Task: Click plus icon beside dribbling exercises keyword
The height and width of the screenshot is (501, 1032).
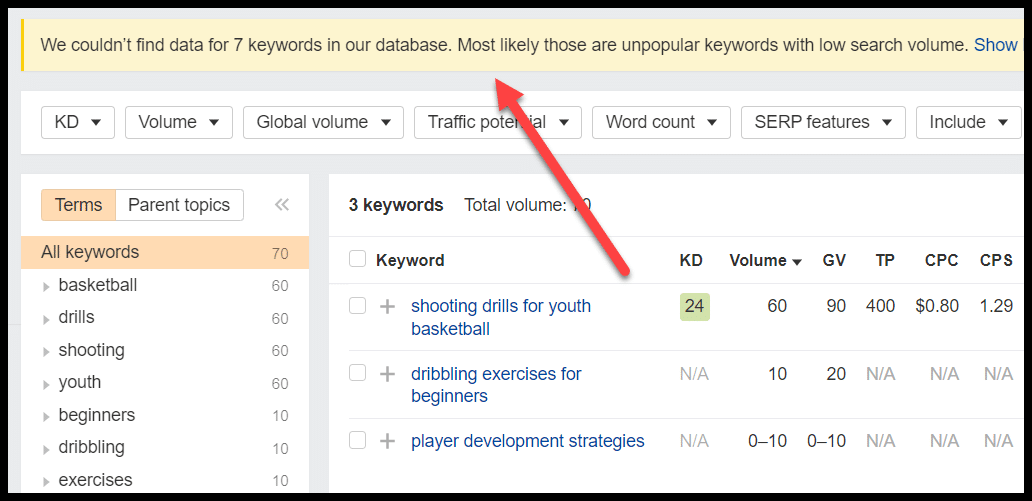Action: (388, 374)
